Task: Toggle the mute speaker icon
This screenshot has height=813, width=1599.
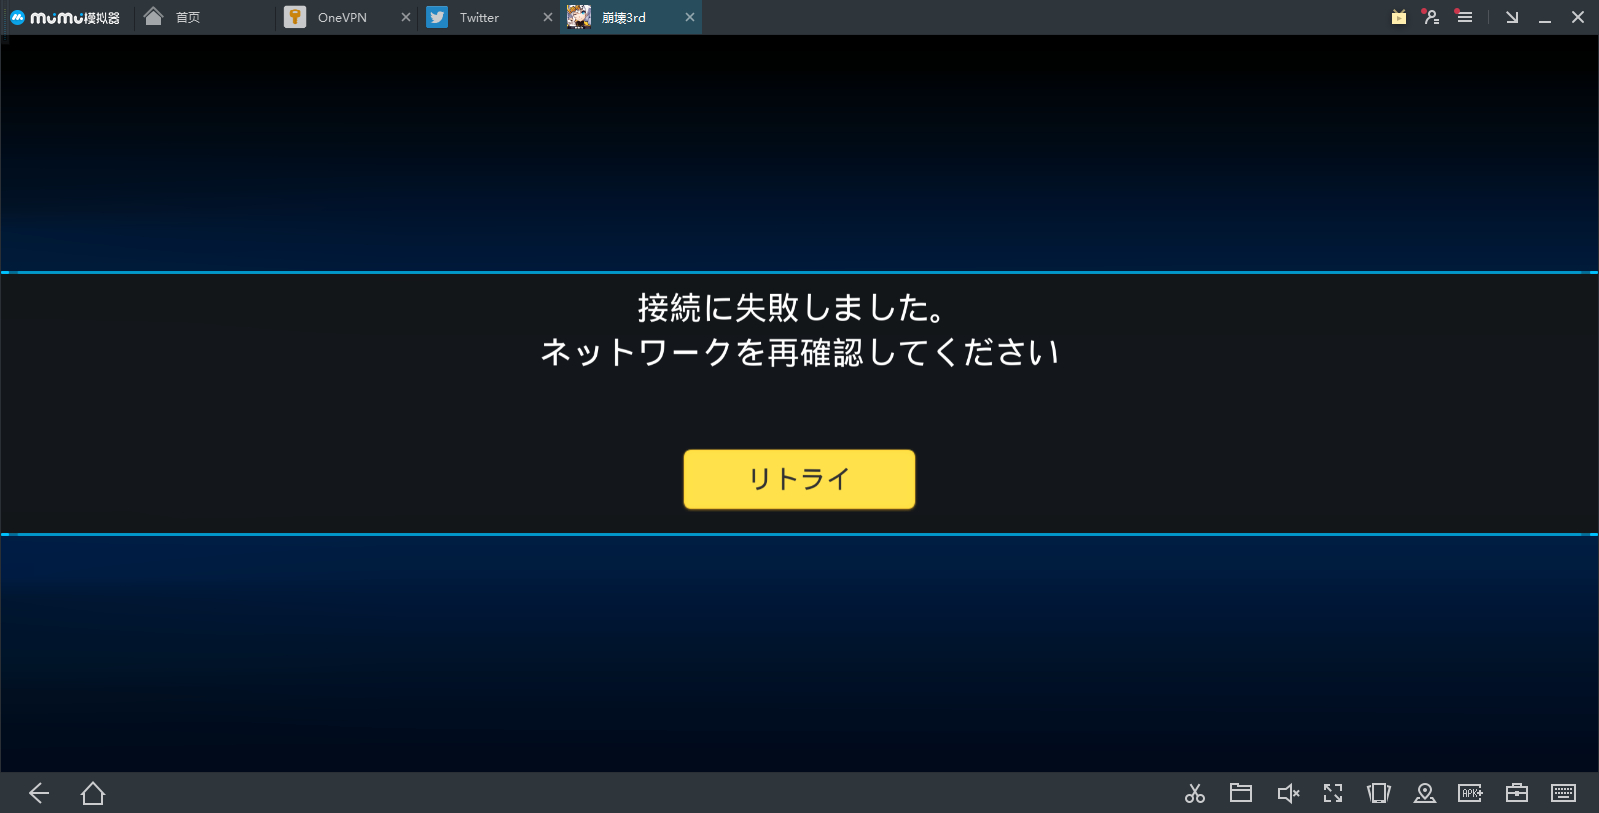Action: pos(1288,793)
